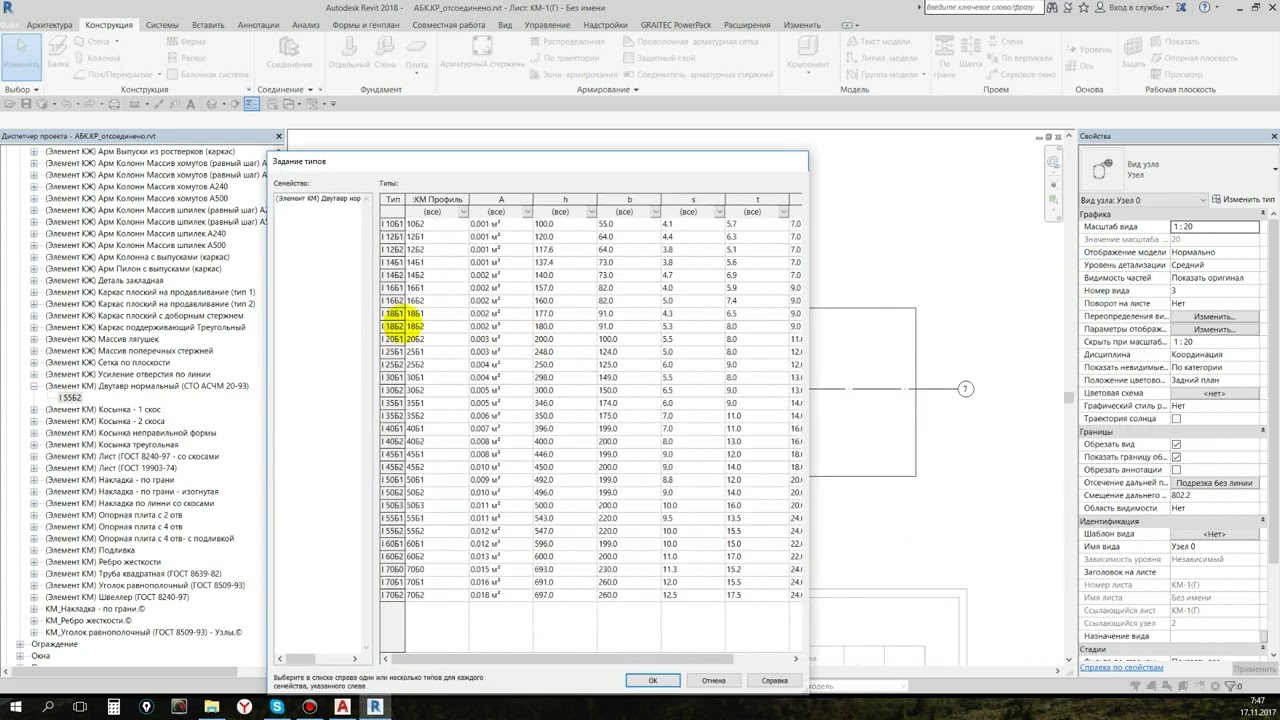This screenshot has width=1280, height=720.
Task: Select the Плита foundation slab tool
Action: pos(416,54)
